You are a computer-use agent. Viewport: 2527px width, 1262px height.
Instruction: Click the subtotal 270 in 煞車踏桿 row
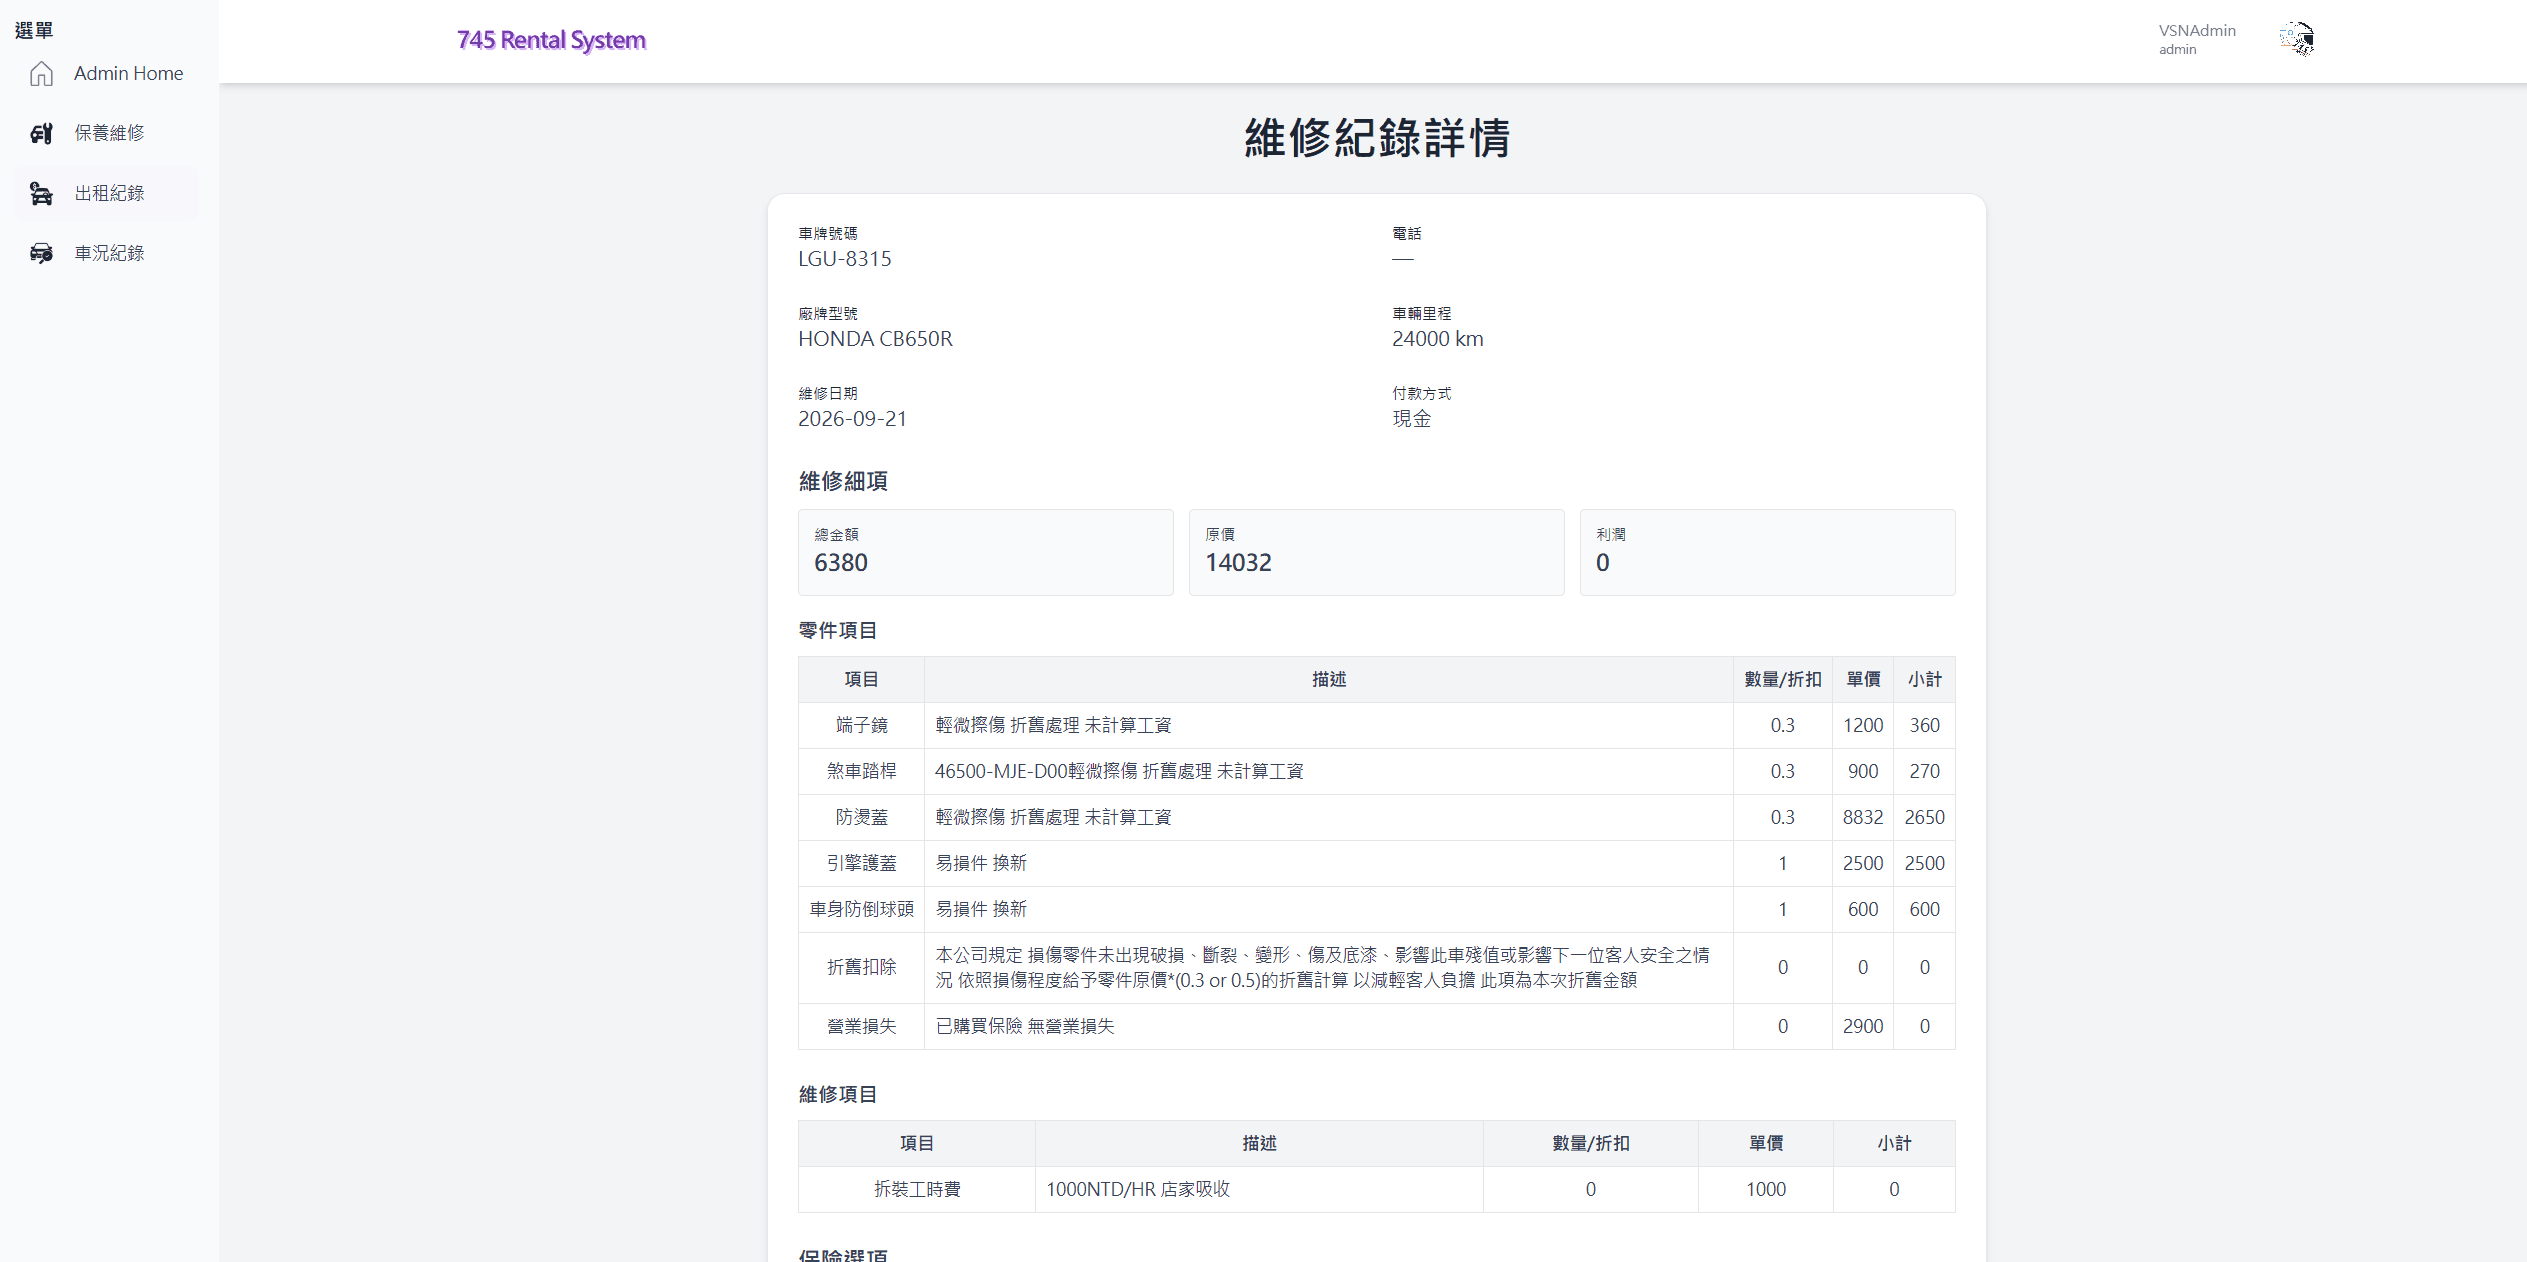[1924, 772]
